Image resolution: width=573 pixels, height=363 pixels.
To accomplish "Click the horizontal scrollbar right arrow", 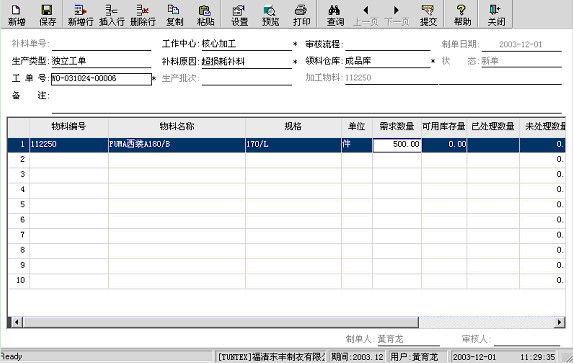I will (x=559, y=322).
